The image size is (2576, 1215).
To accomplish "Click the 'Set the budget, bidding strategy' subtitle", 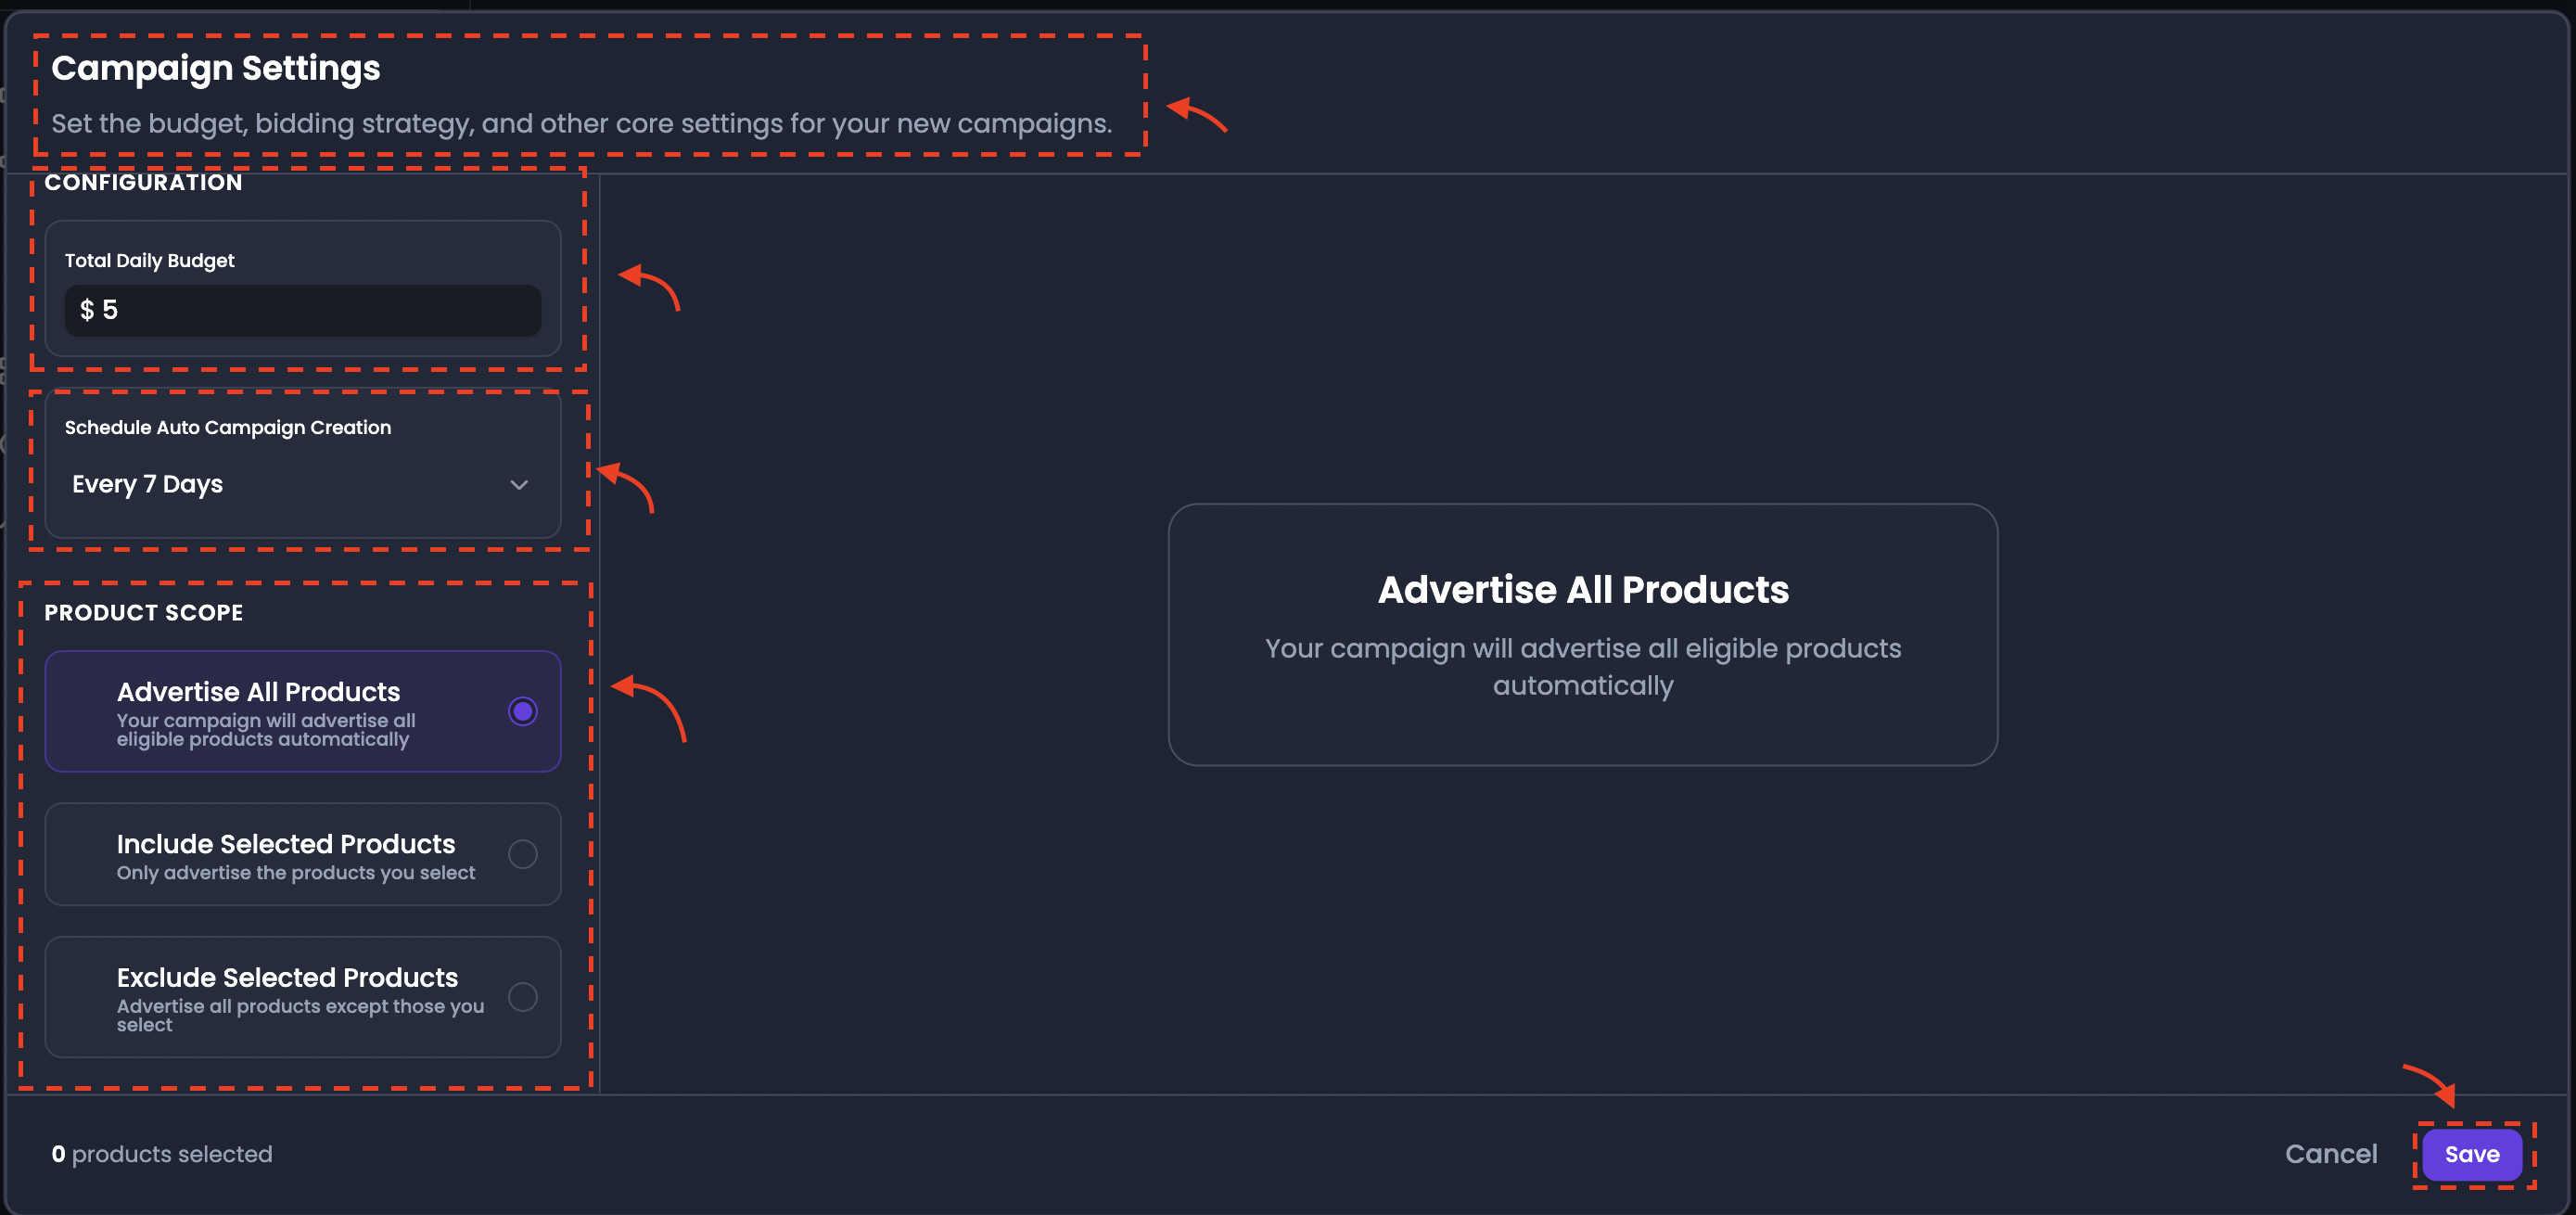I will coord(582,124).
